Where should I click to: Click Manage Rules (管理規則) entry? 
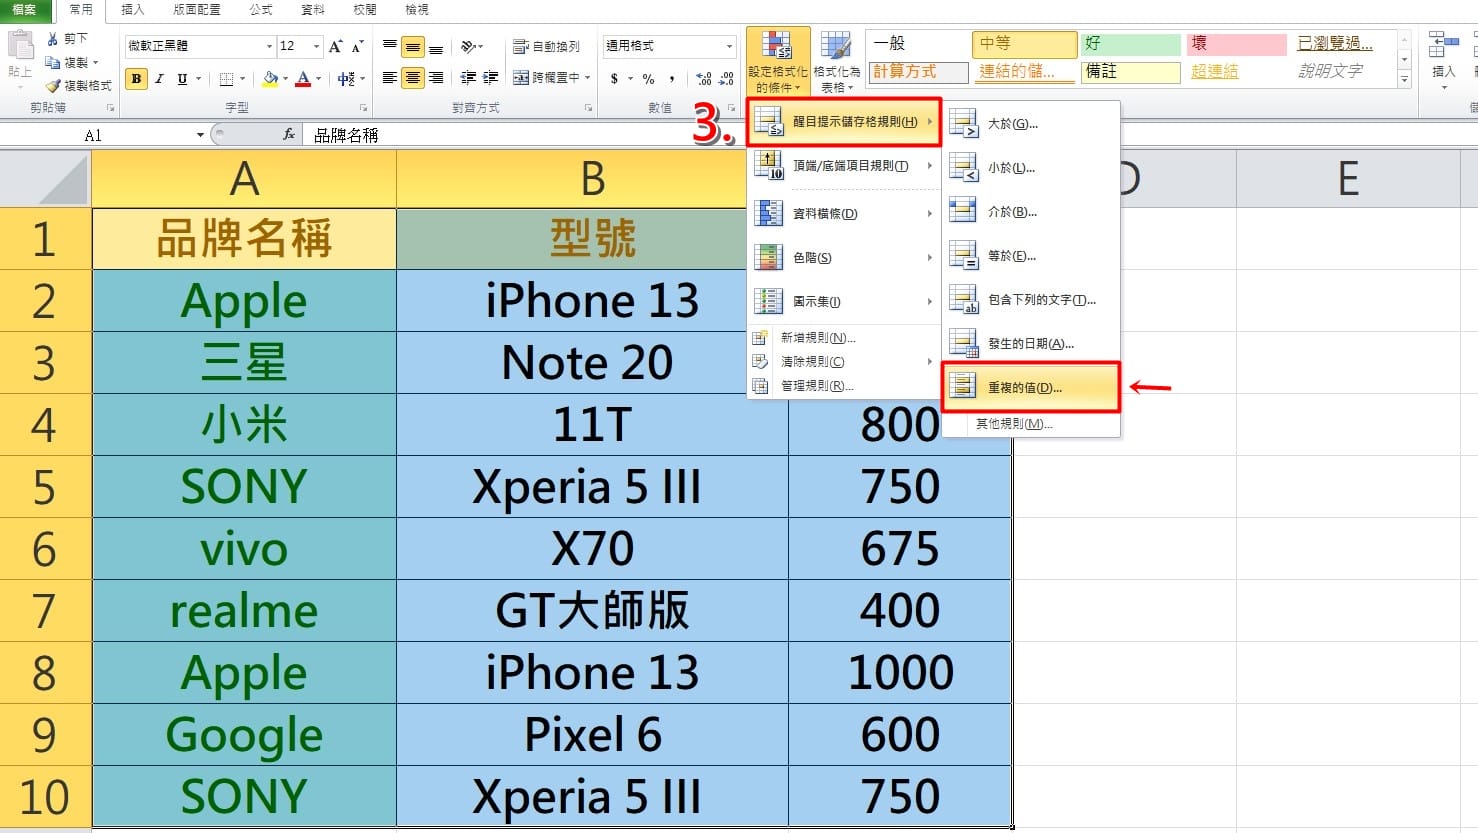[816, 385]
